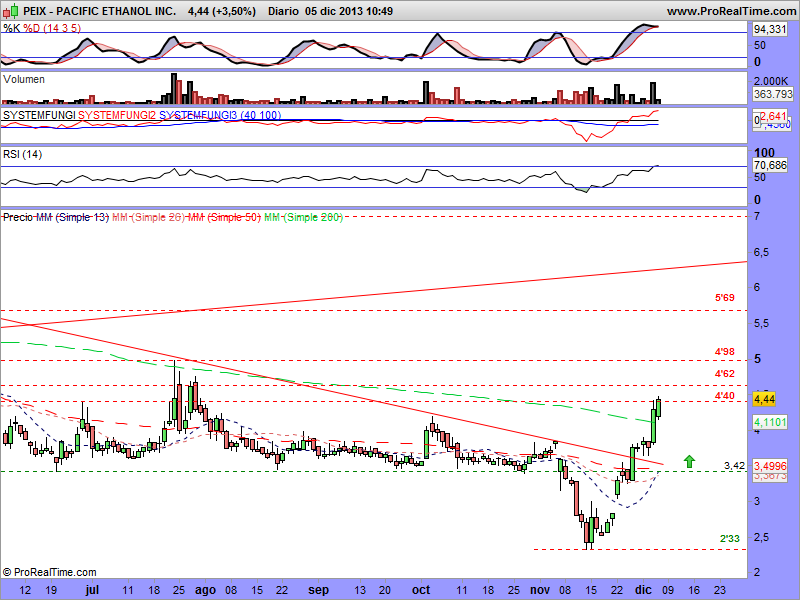Viewport: 800px width, 600px height.
Task: Click the "MM (Simple 13)" moving average label
Action: [x=72, y=217]
